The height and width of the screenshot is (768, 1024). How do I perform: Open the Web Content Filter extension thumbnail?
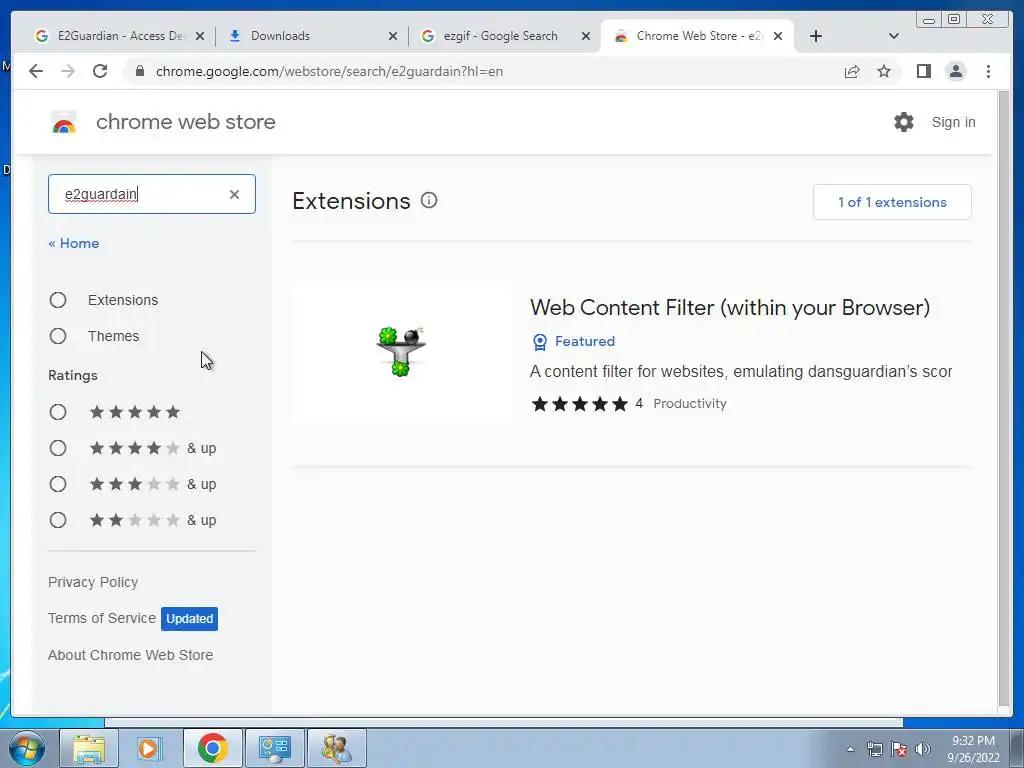point(401,353)
